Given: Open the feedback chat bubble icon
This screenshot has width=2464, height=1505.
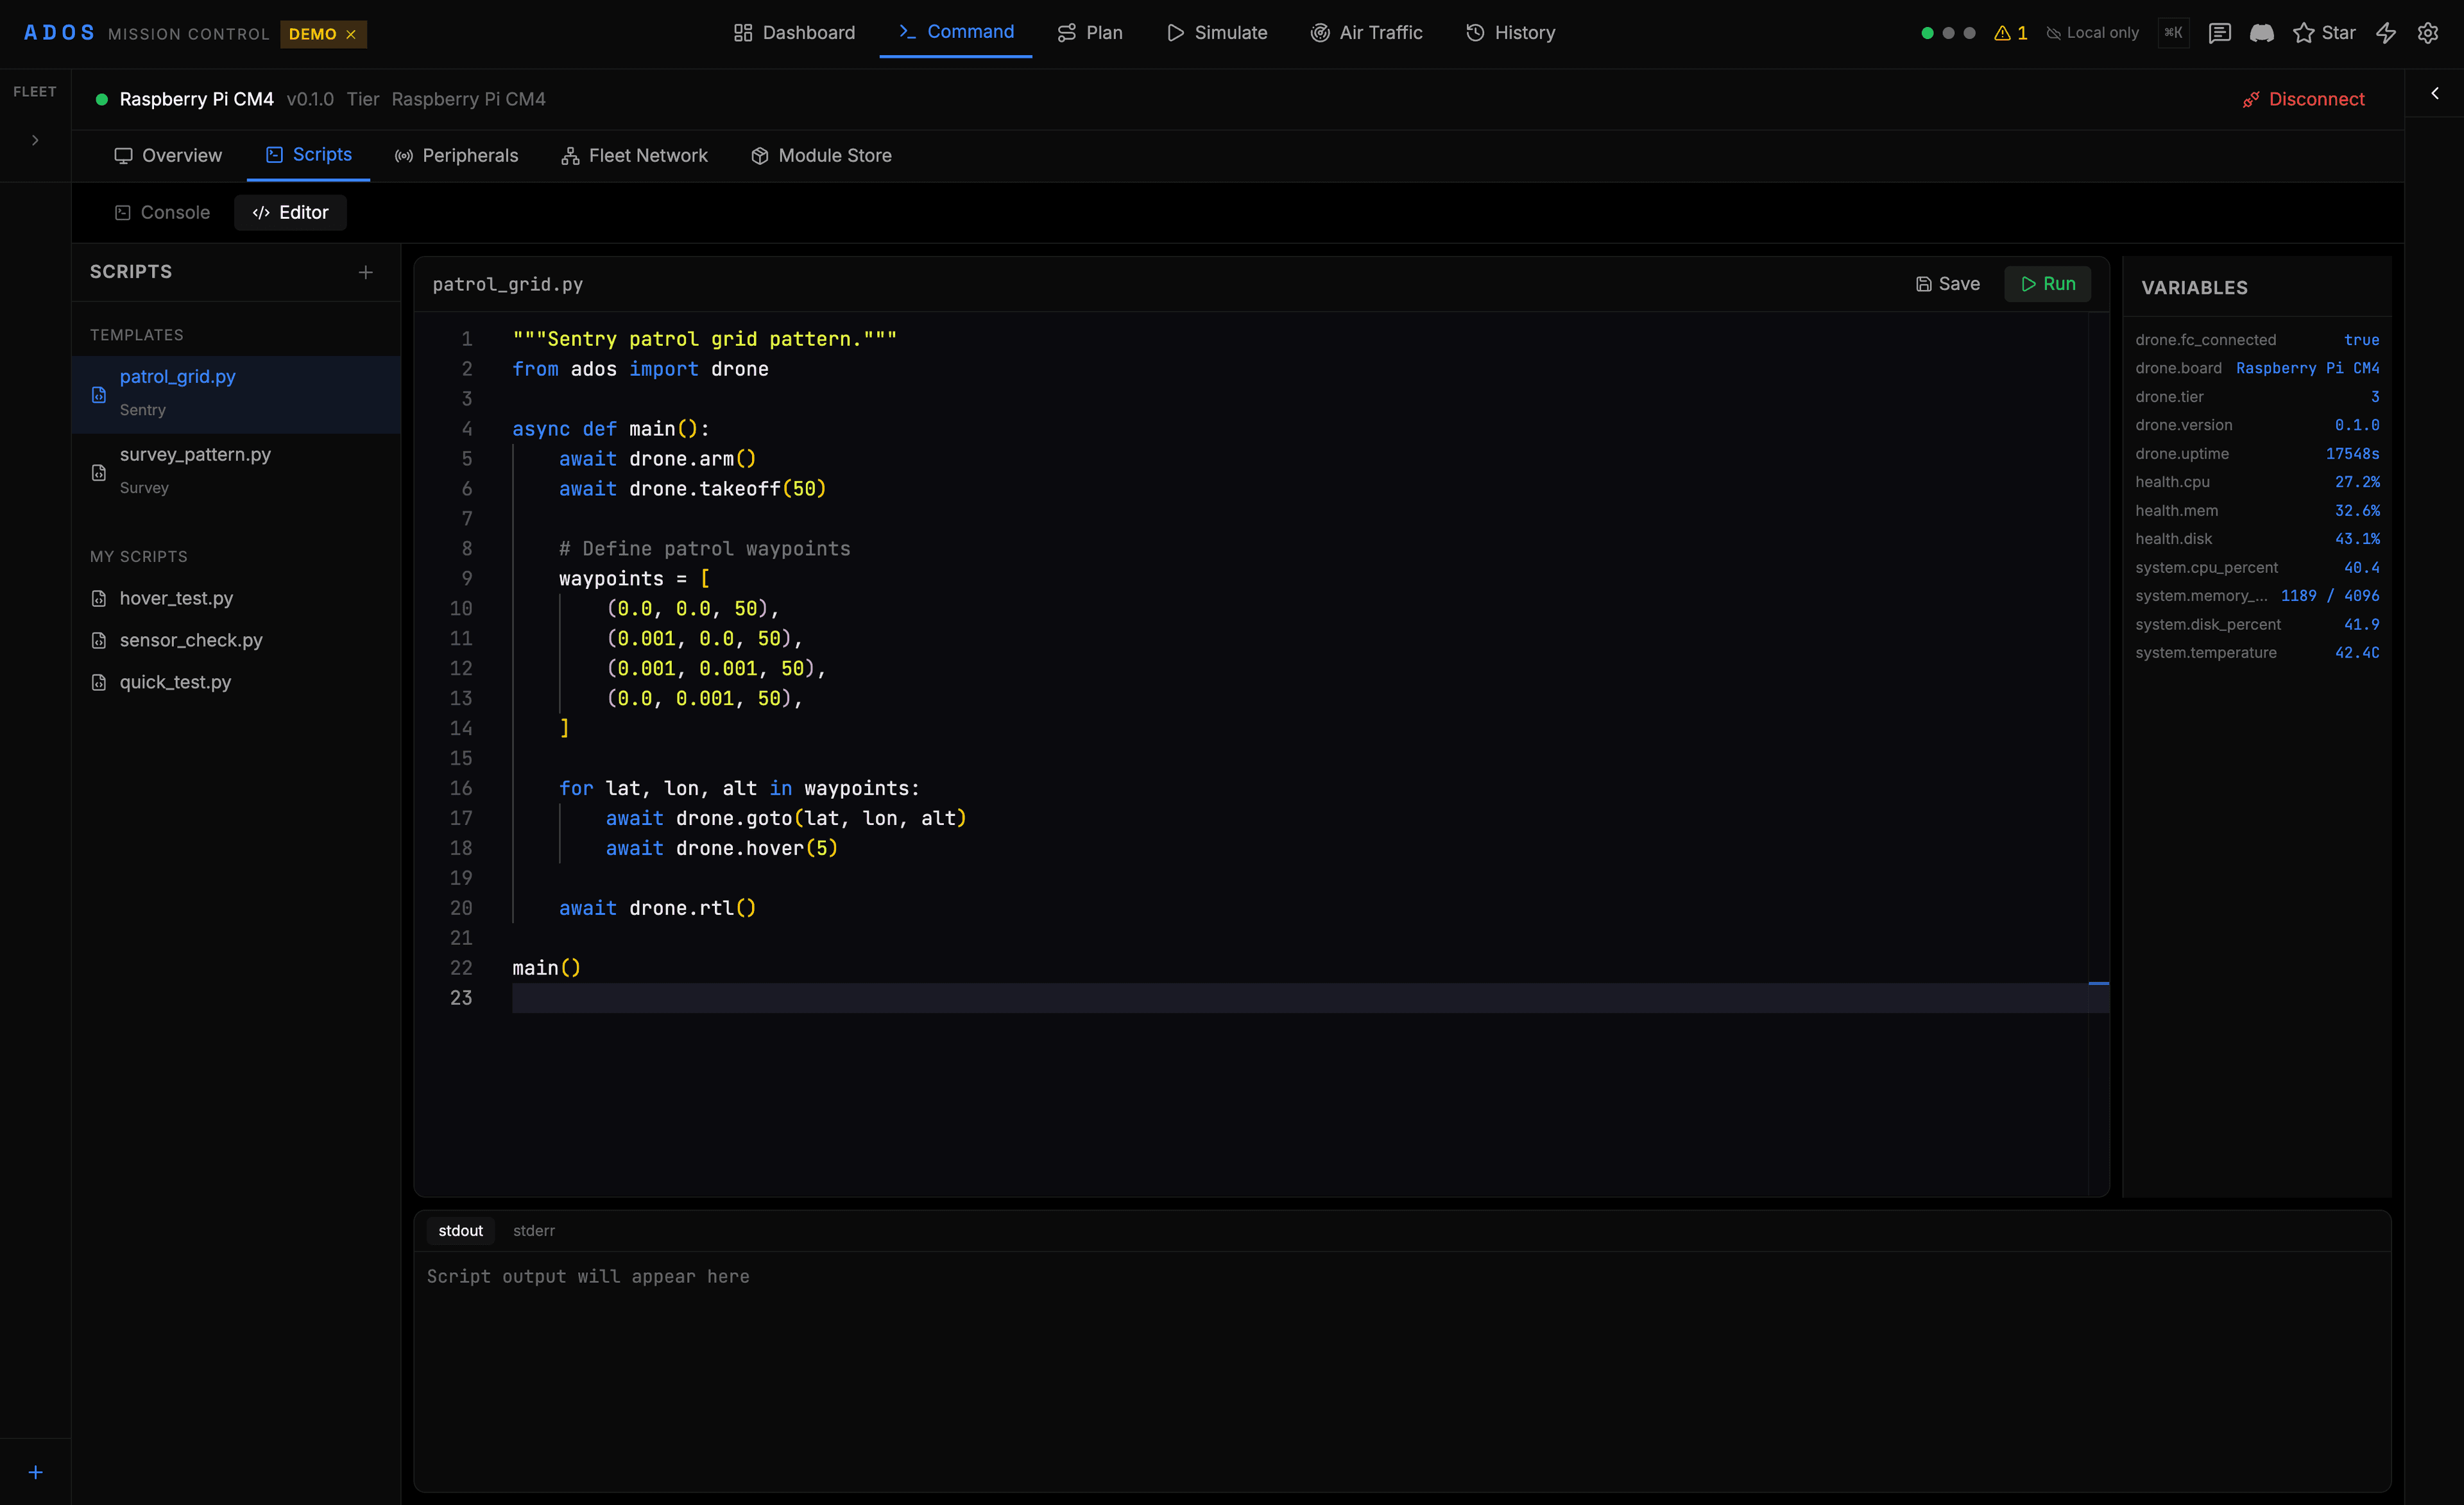Looking at the screenshot, I should (2220, 33).
